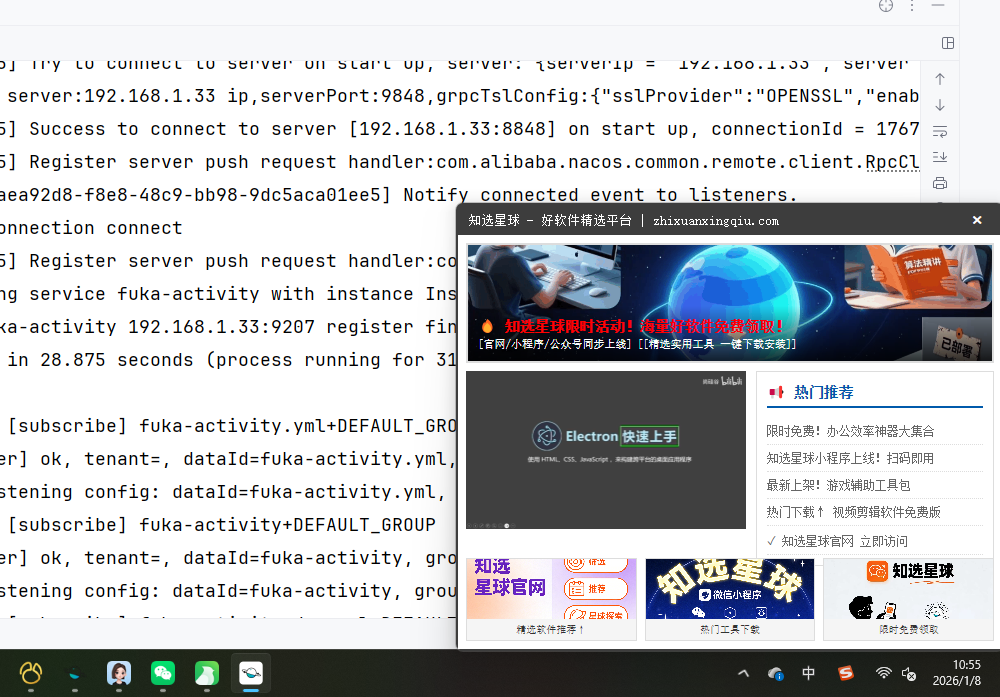Click the layout settings icon above the console
This screenshot has width=1000, height=697.
click(948, 43)
